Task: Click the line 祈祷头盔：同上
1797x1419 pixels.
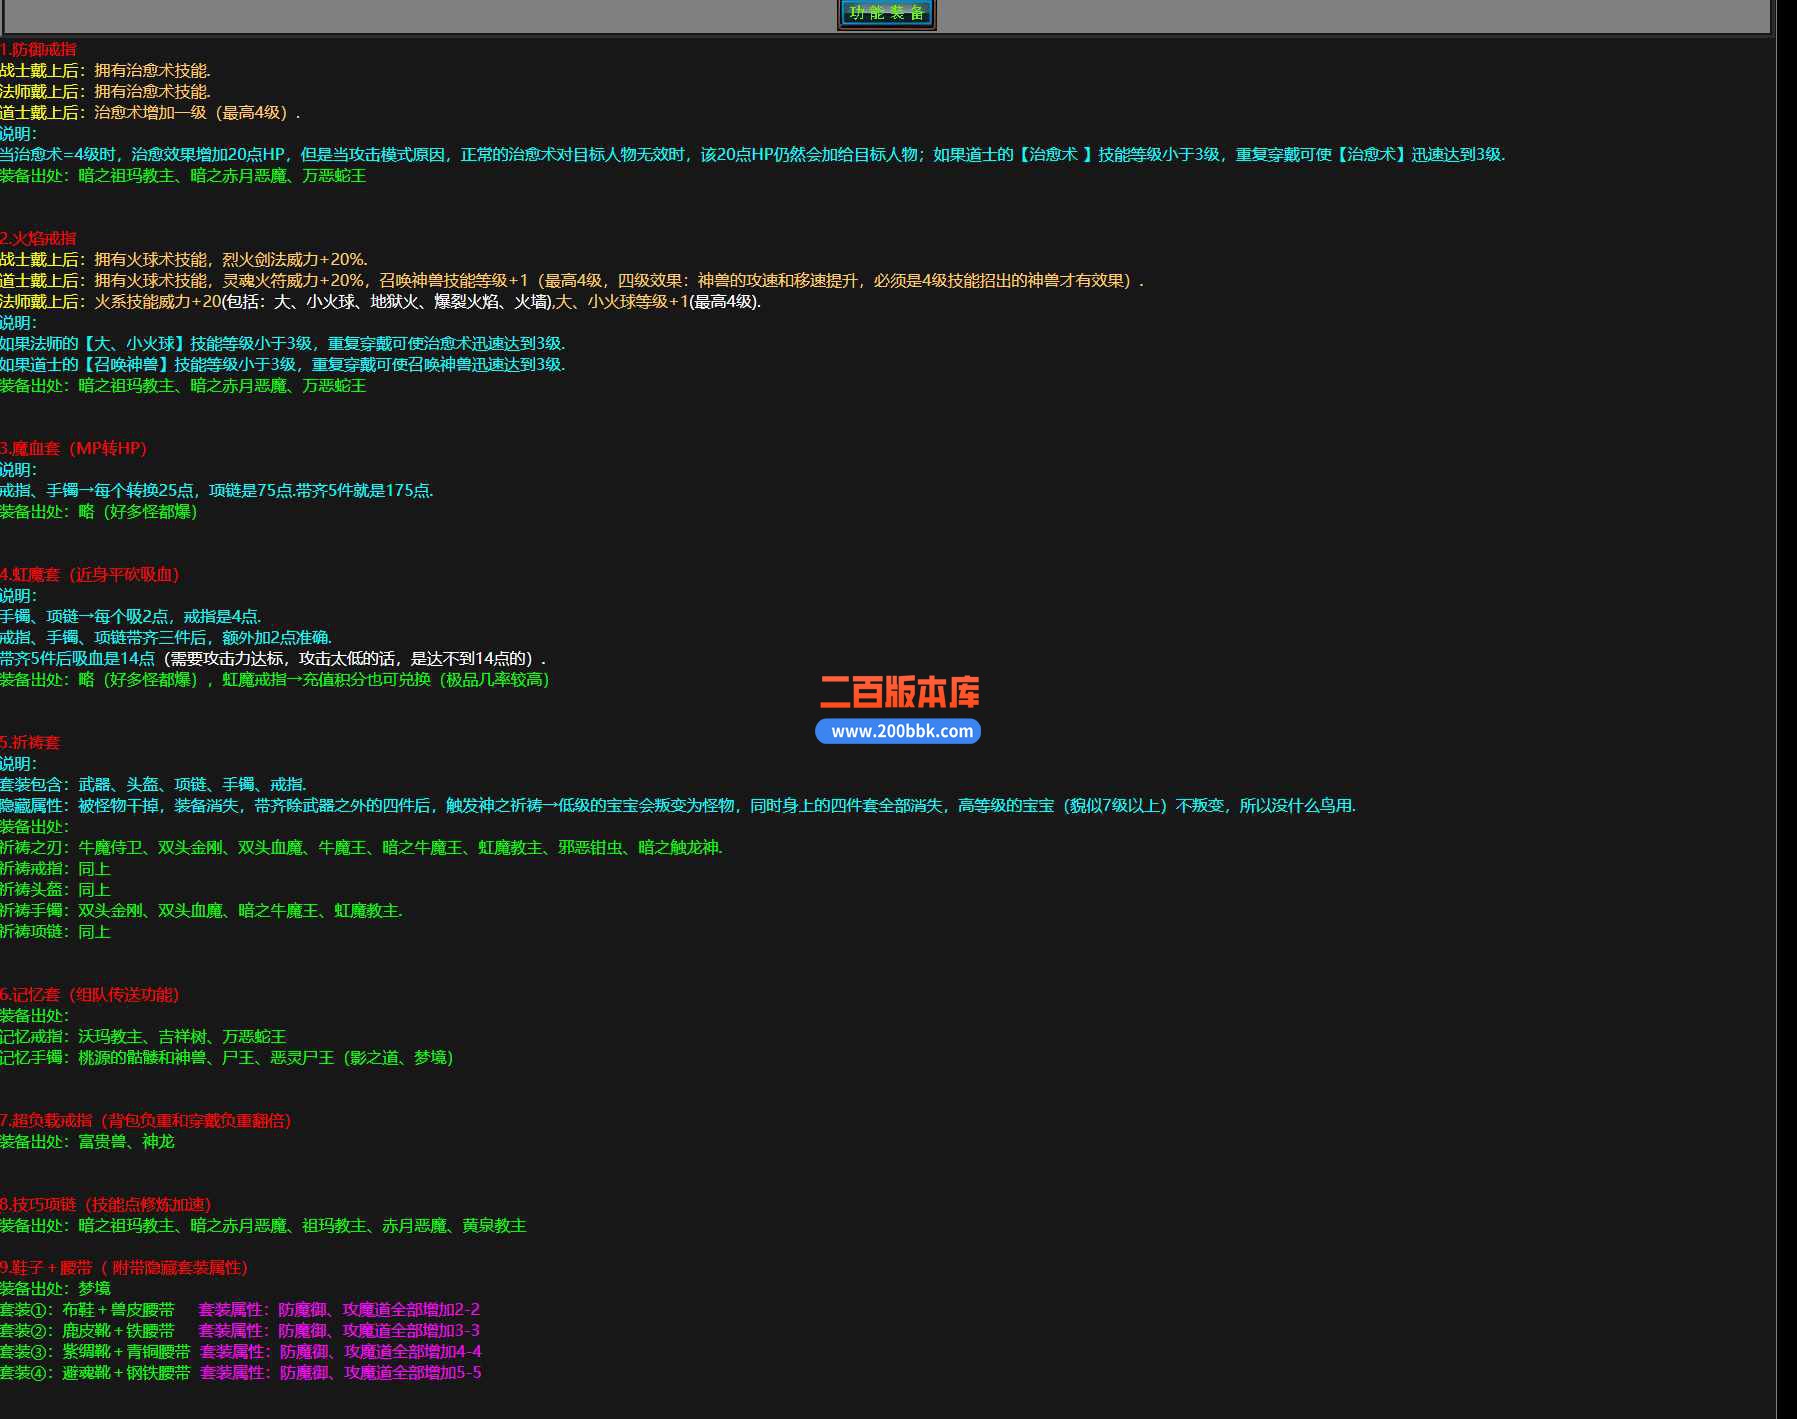Action: click(55, 889)
